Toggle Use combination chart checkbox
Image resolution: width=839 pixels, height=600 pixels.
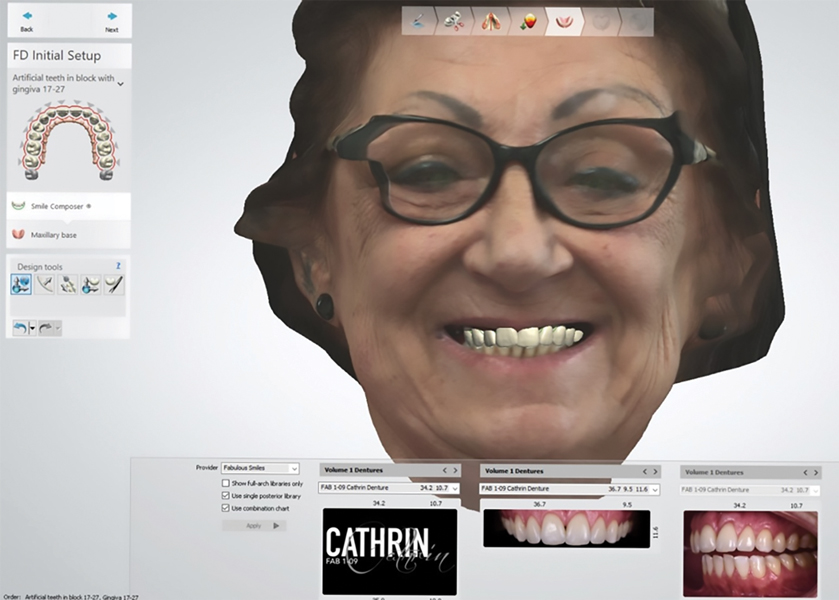click(x=226, y=508)
